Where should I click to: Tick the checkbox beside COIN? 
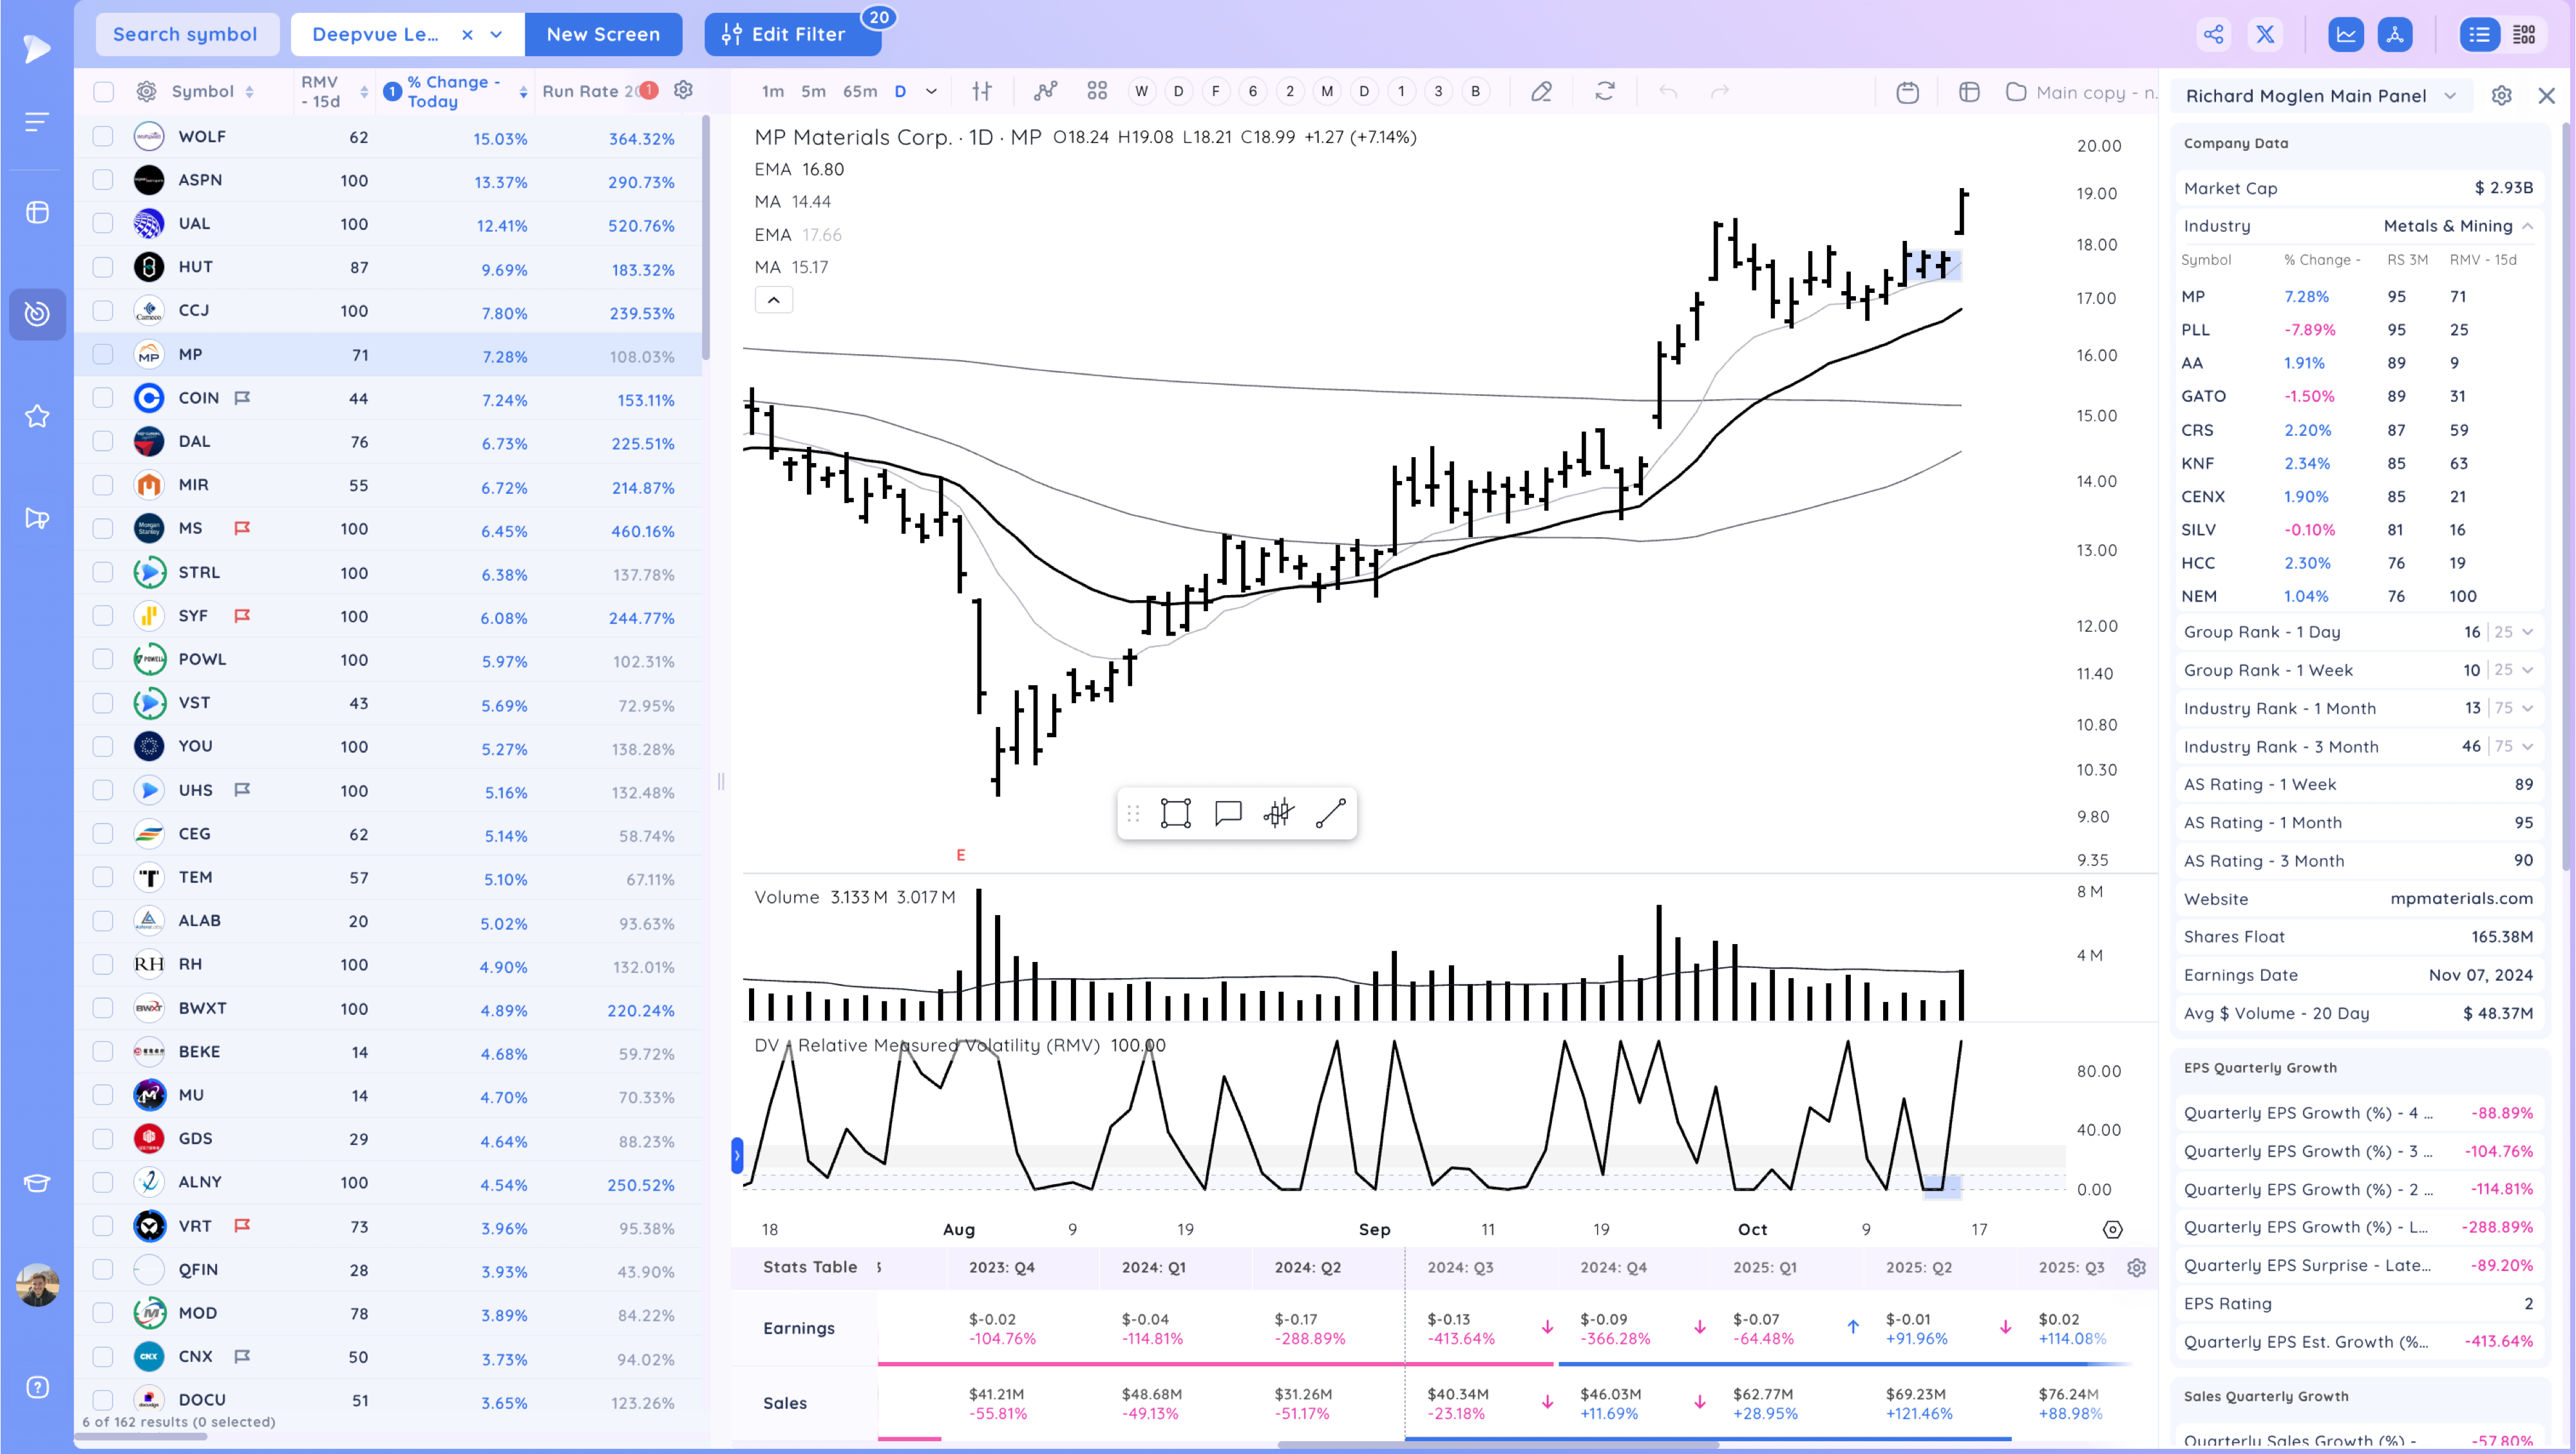point(103,398)
